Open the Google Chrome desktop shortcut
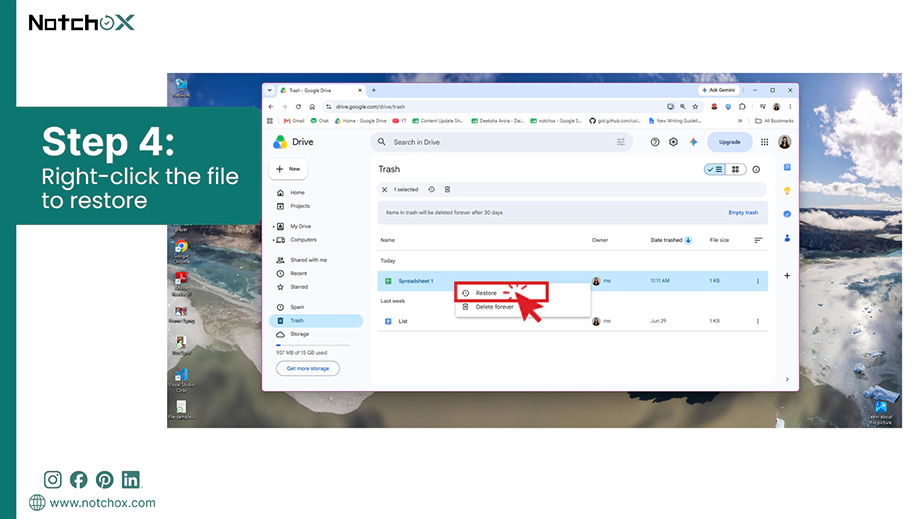The image size is (922, 519). [x=181, y=251]
